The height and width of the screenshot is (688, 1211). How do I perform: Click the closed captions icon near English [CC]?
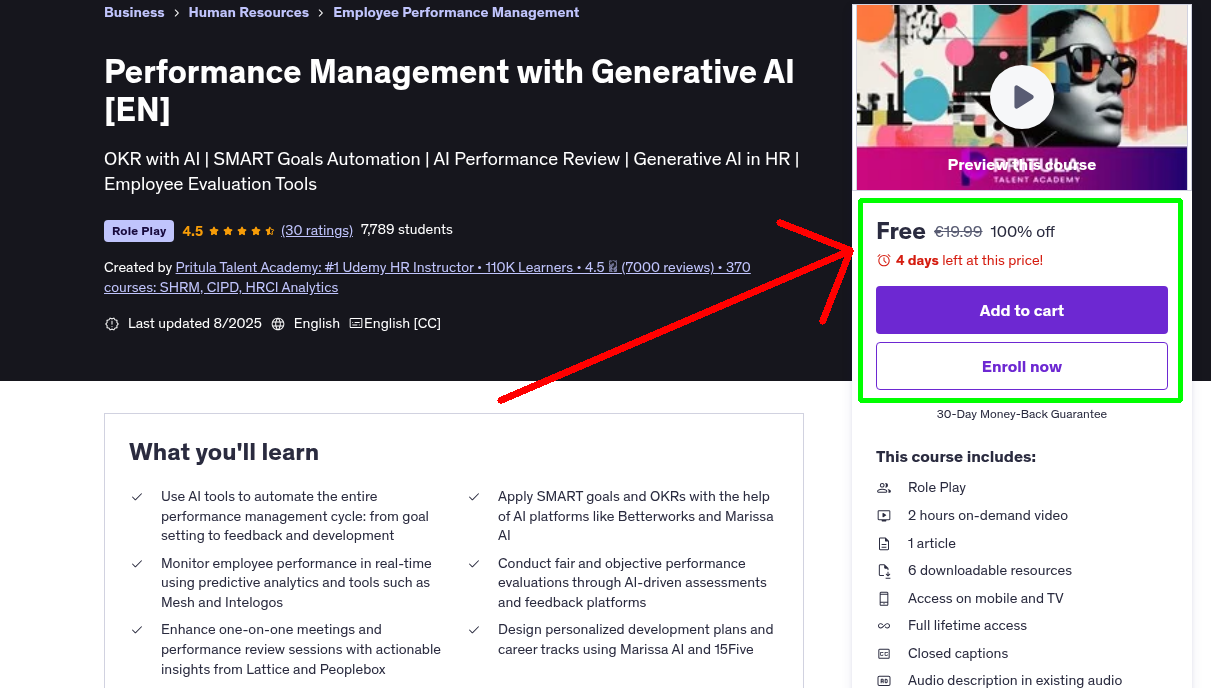tap(356, 324)
